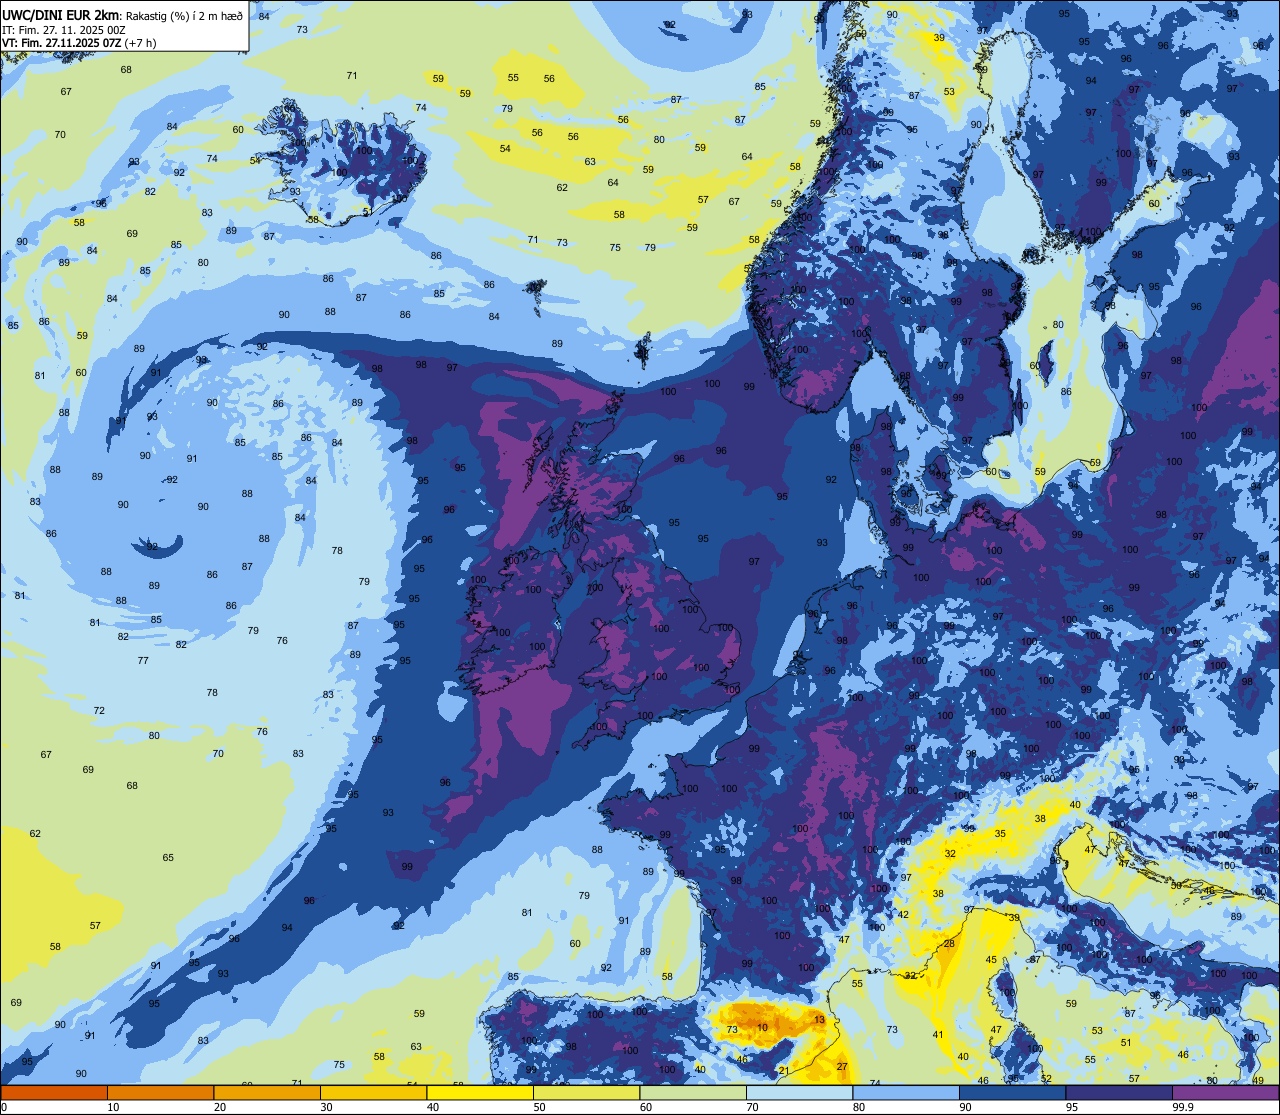The height and width of the screenshot is (1115, 1280).
Task: Select the 90–95 dark blue legend swatch
Action: tap(1013, 1092)
